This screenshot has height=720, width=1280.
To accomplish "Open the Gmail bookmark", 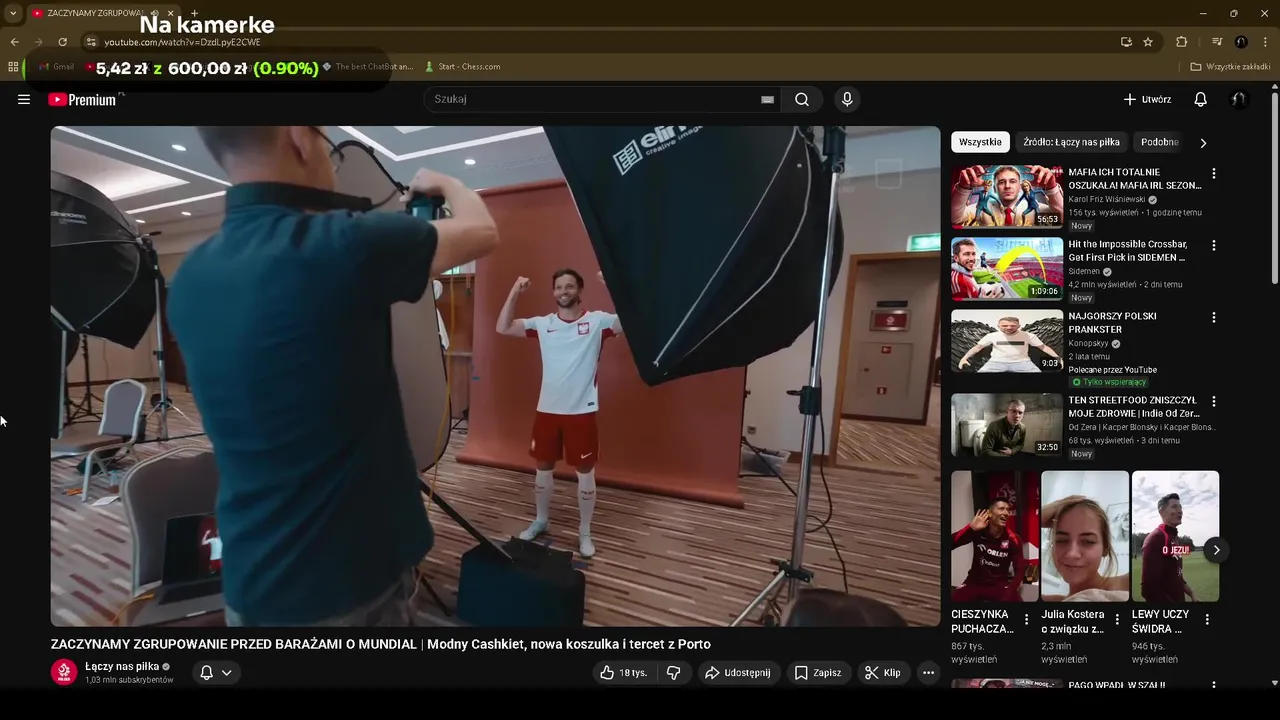I will click(55, 67).
